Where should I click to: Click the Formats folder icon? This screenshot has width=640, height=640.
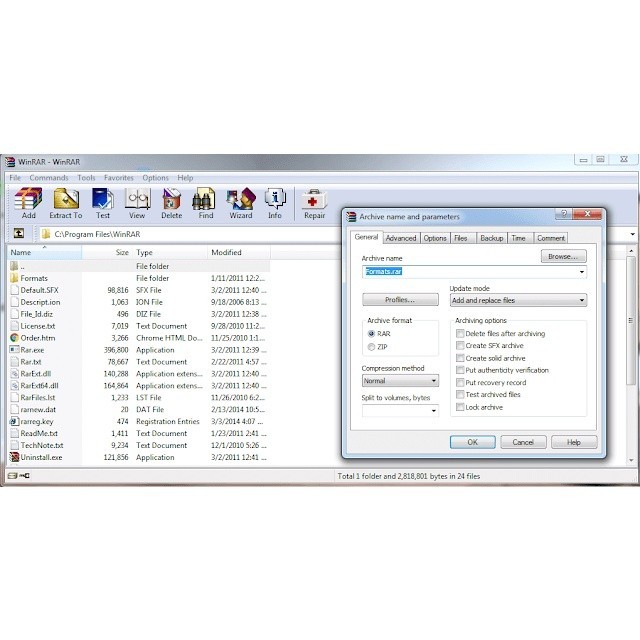pyautogui.click(x=14, y=278)
